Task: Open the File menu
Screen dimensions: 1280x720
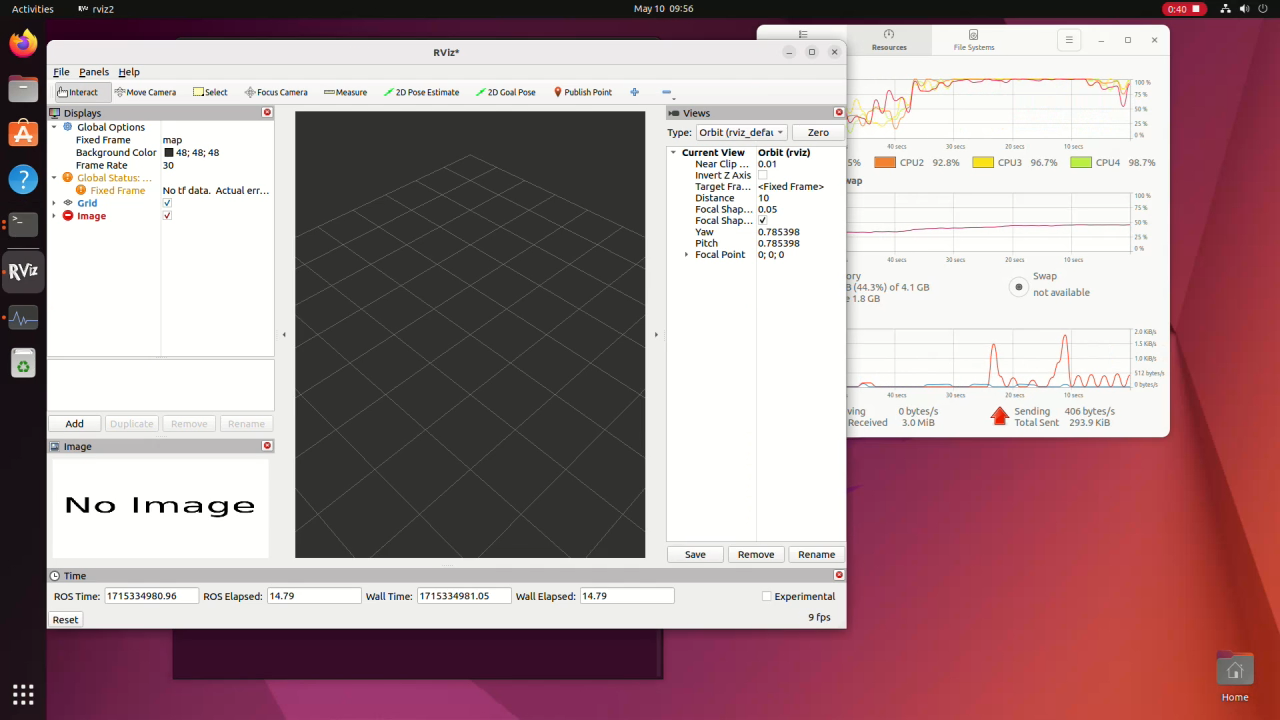Action: [61, 72]
